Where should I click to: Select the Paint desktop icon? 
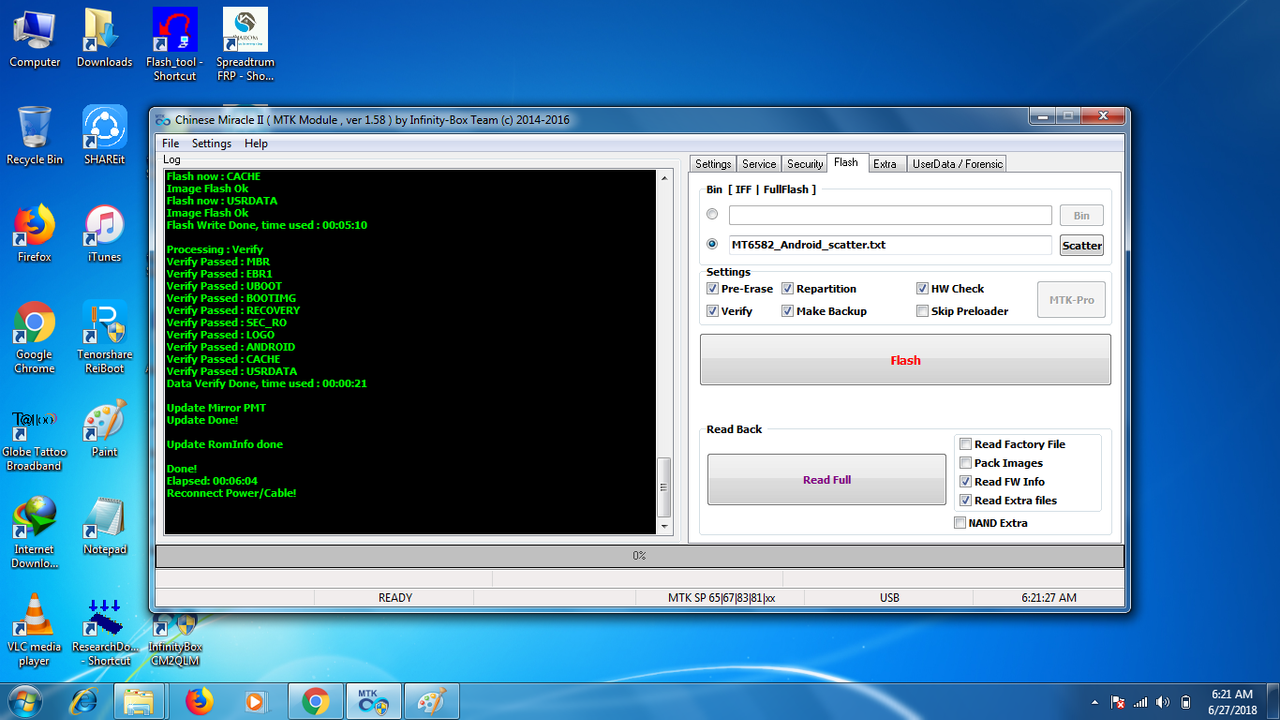coord(104,428)
